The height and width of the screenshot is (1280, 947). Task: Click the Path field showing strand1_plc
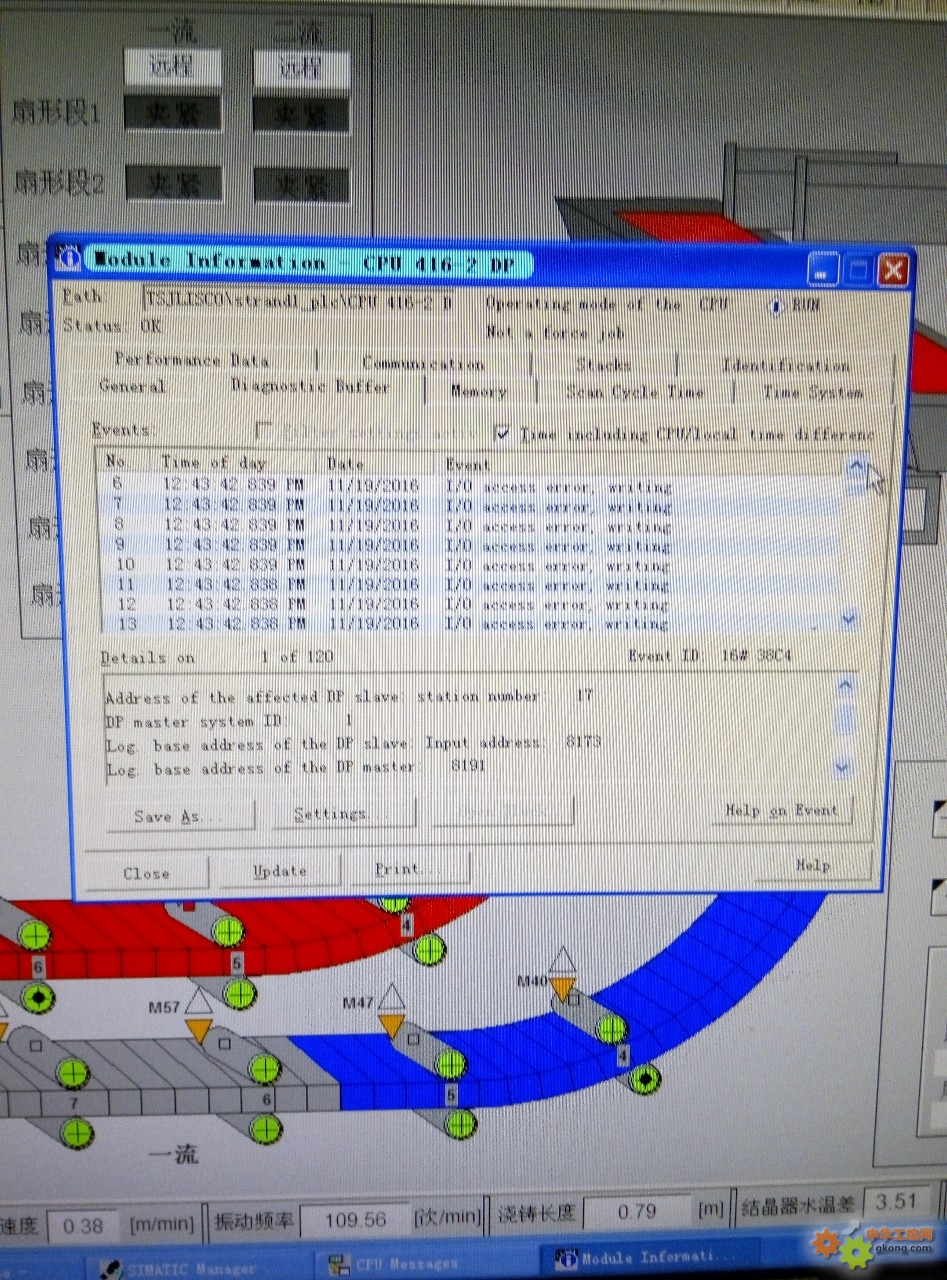coord(299,299)
